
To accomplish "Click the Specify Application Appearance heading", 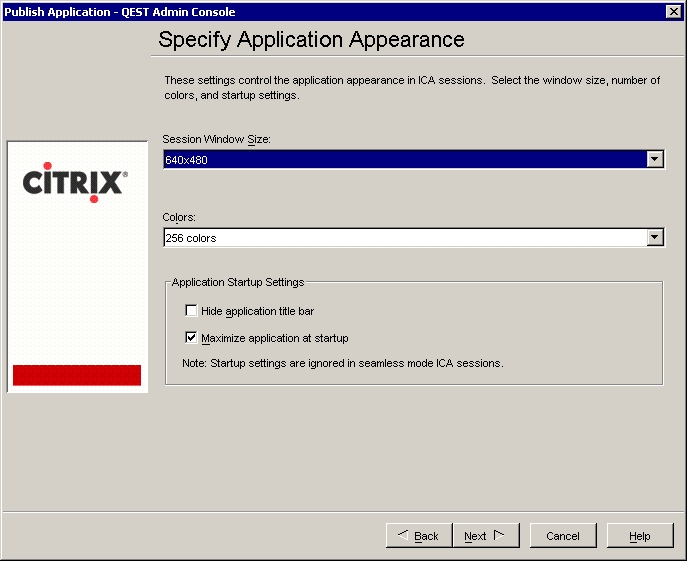I will coord(311,40).
